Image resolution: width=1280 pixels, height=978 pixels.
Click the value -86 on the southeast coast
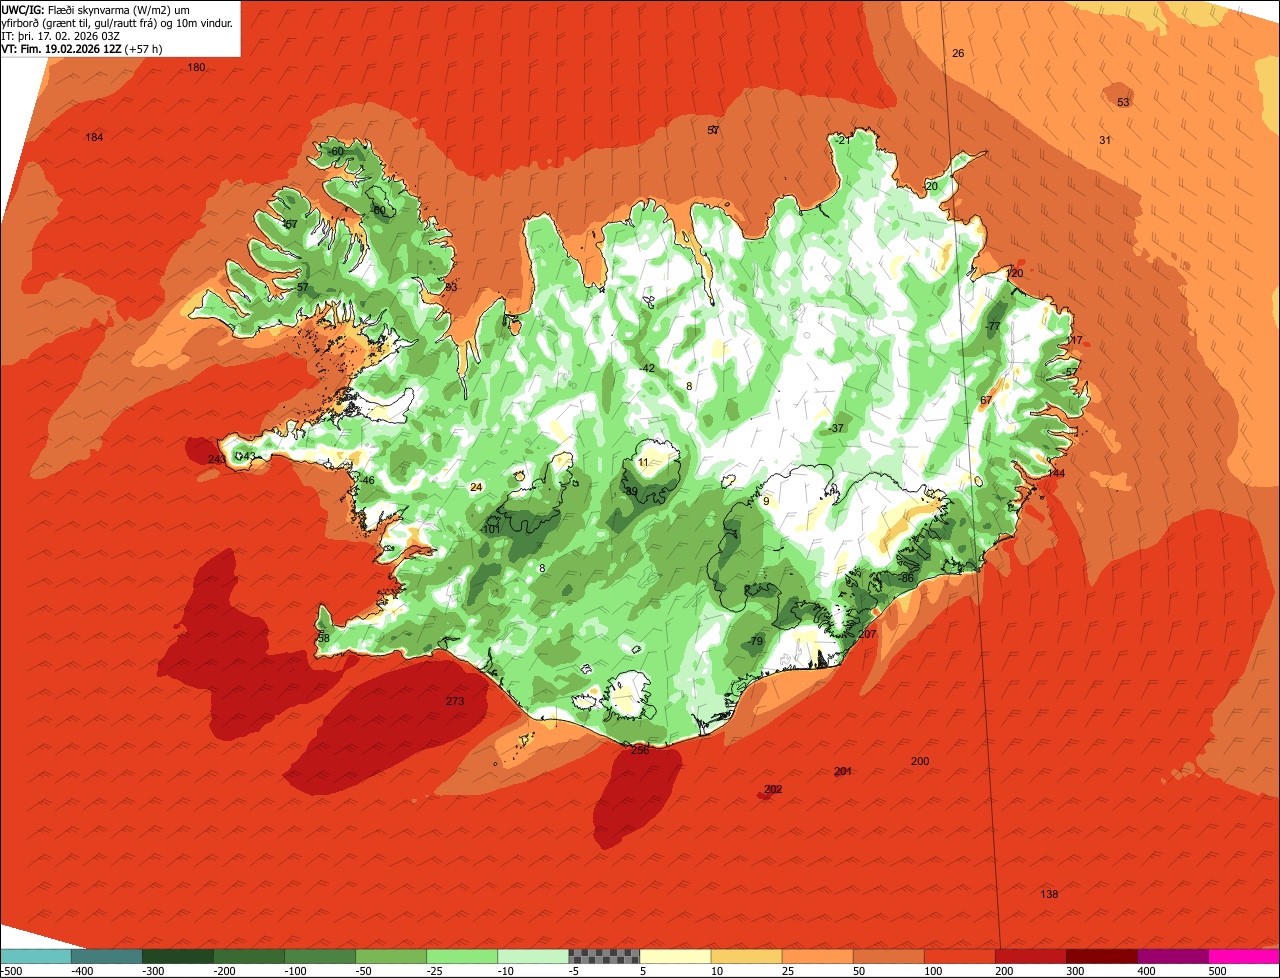906,578
